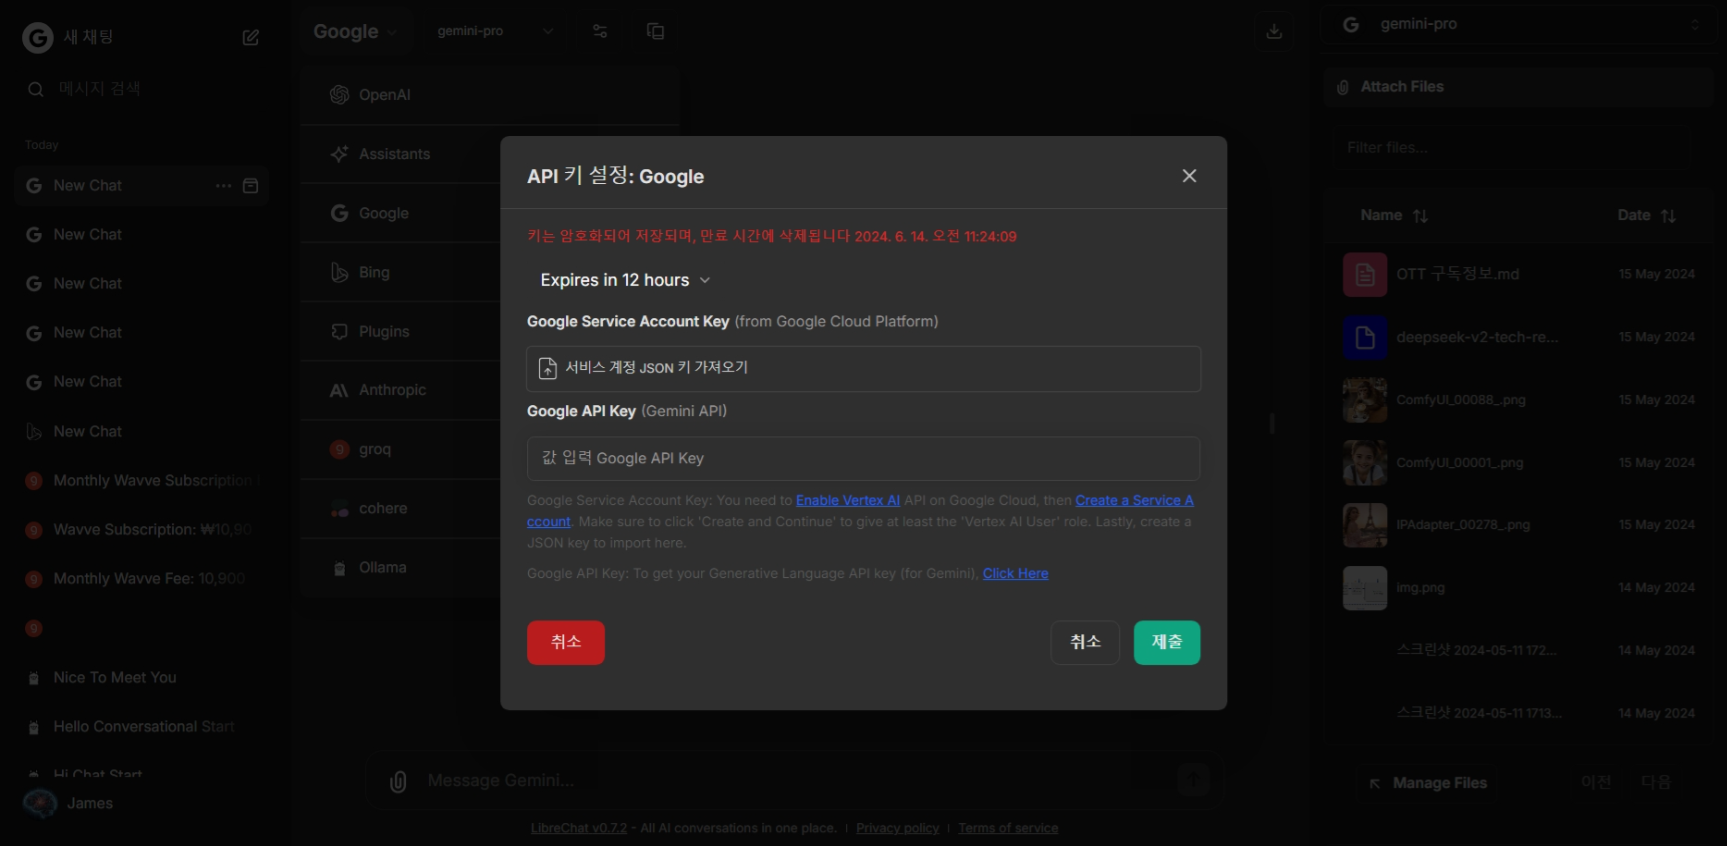1727x846 pixels.
Task: Click the gray 취소 cancel button
Action: point(1085,642)
